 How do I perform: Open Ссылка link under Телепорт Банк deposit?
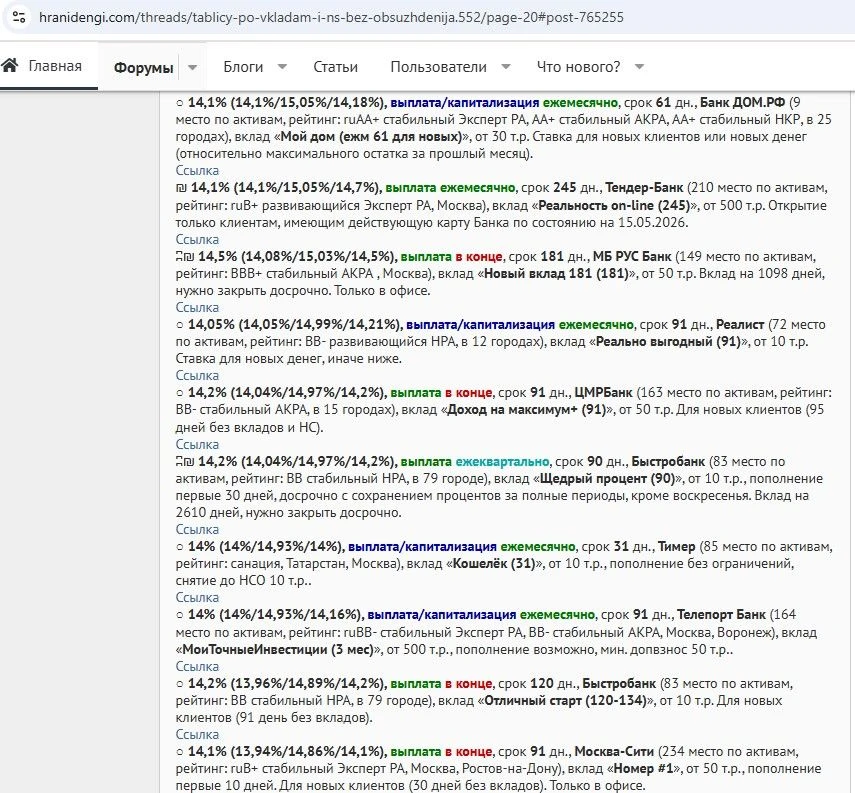point(197,666)
